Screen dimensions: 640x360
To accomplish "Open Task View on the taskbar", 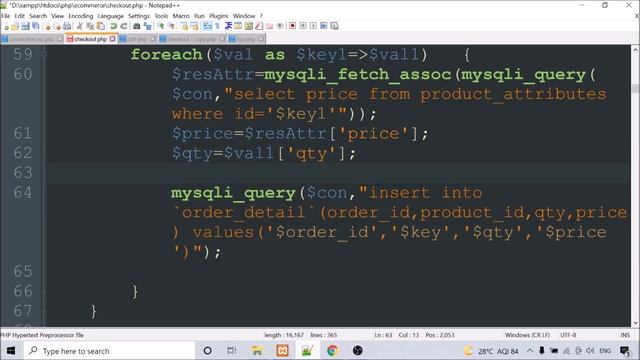I will tap(231, 351).
